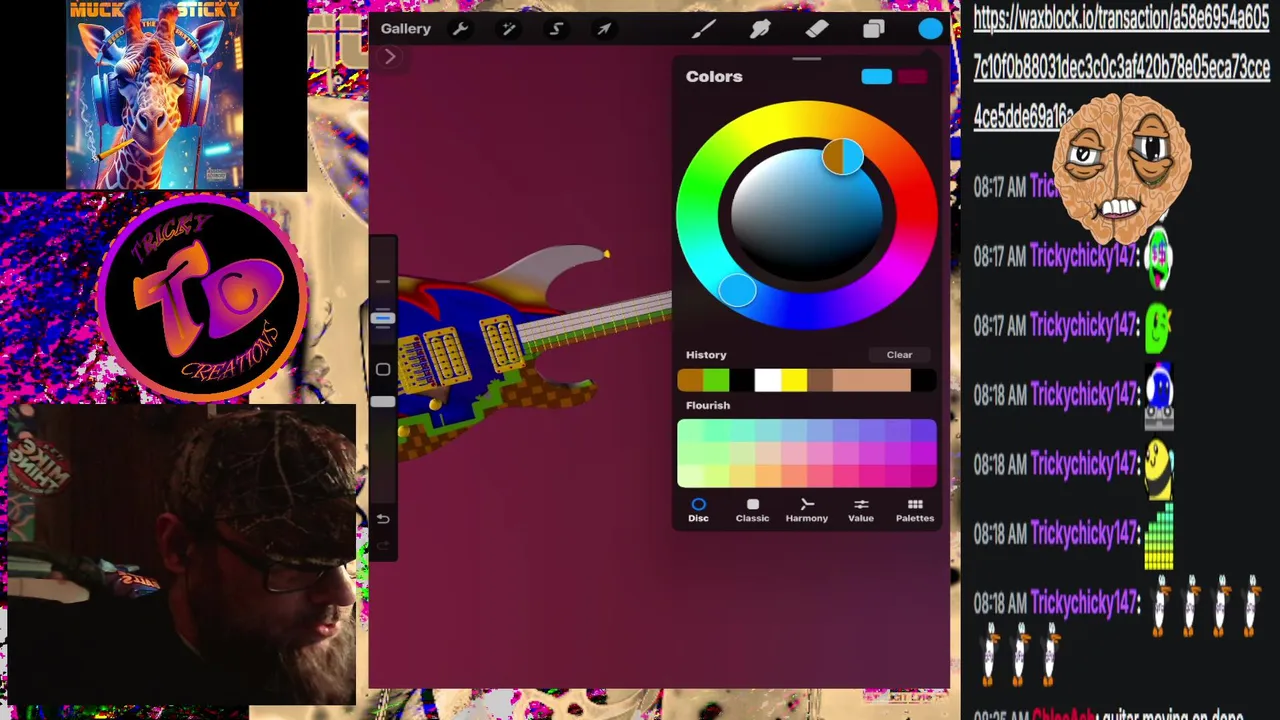Screen dimensions: 1280x720
Task: Click the History label
Action: (706, 355)
